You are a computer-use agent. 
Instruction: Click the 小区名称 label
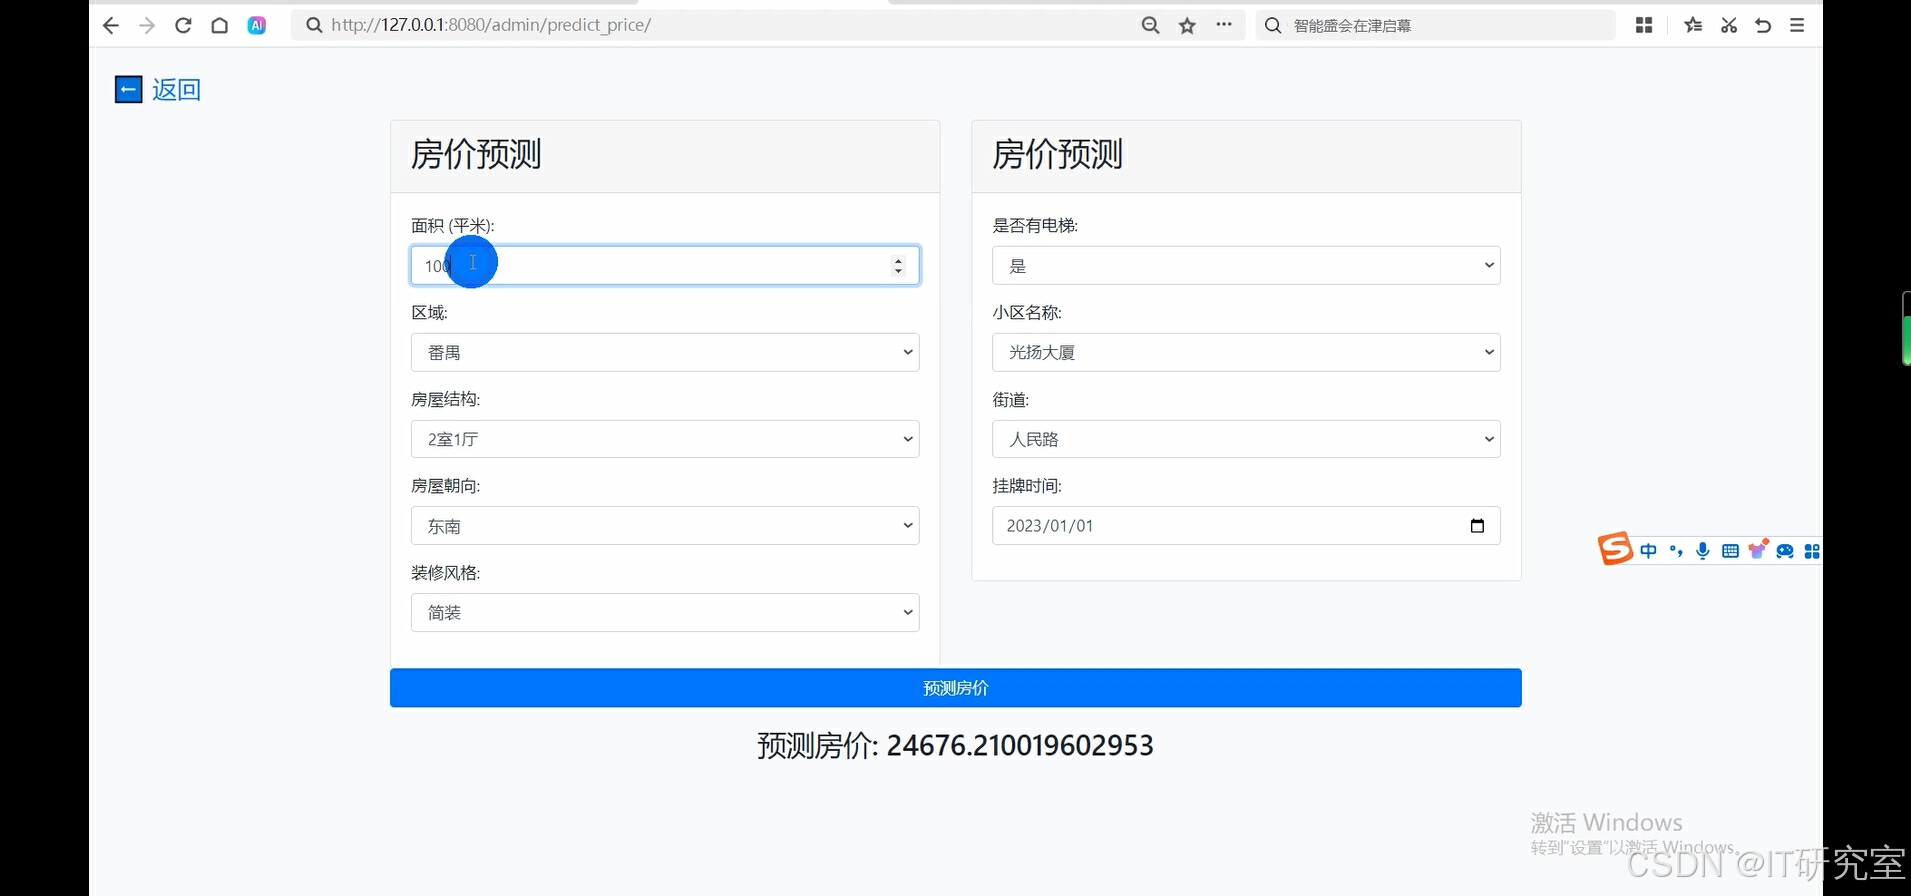[x=1027, y=313]
